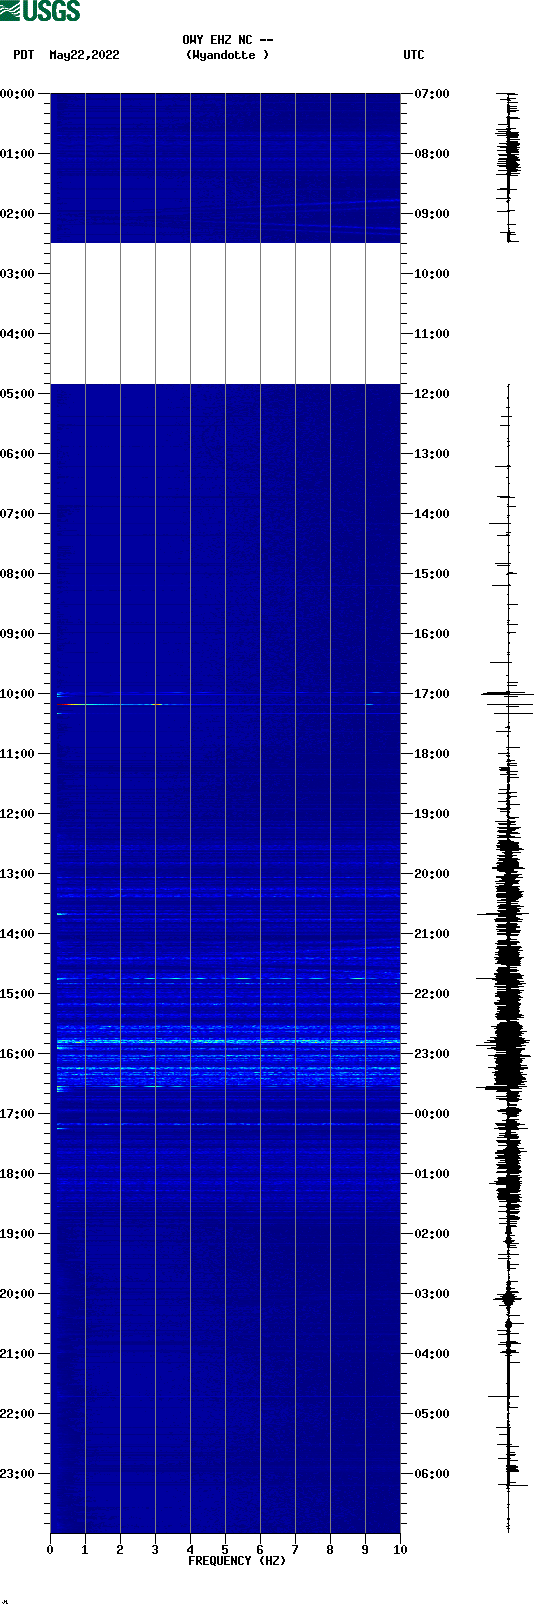Click the 23:00 UTC time label
This screenshot has width=552, height=1613.
tap(432, 1054)
